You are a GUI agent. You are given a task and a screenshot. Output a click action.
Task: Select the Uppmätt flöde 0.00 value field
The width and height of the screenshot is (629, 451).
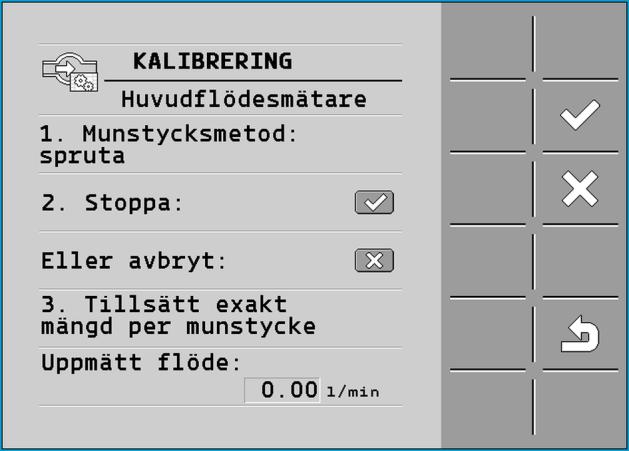[282, 390]
